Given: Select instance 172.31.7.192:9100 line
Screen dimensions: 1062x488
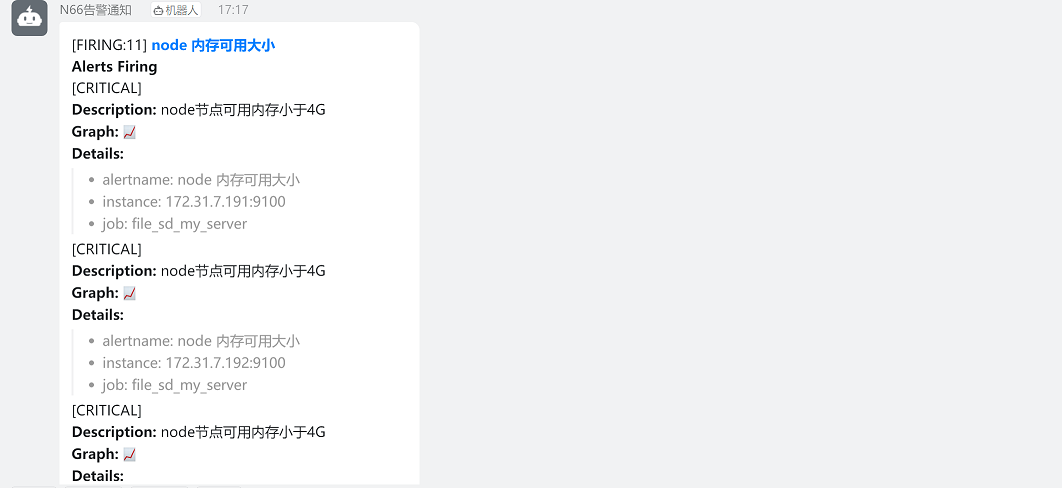Looking at the screenshot, I should point(194,363).
